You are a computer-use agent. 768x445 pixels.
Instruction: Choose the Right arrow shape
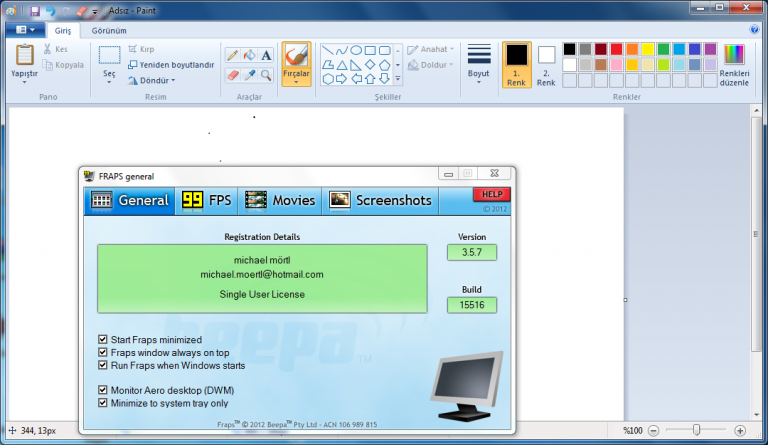pos(342,78)
